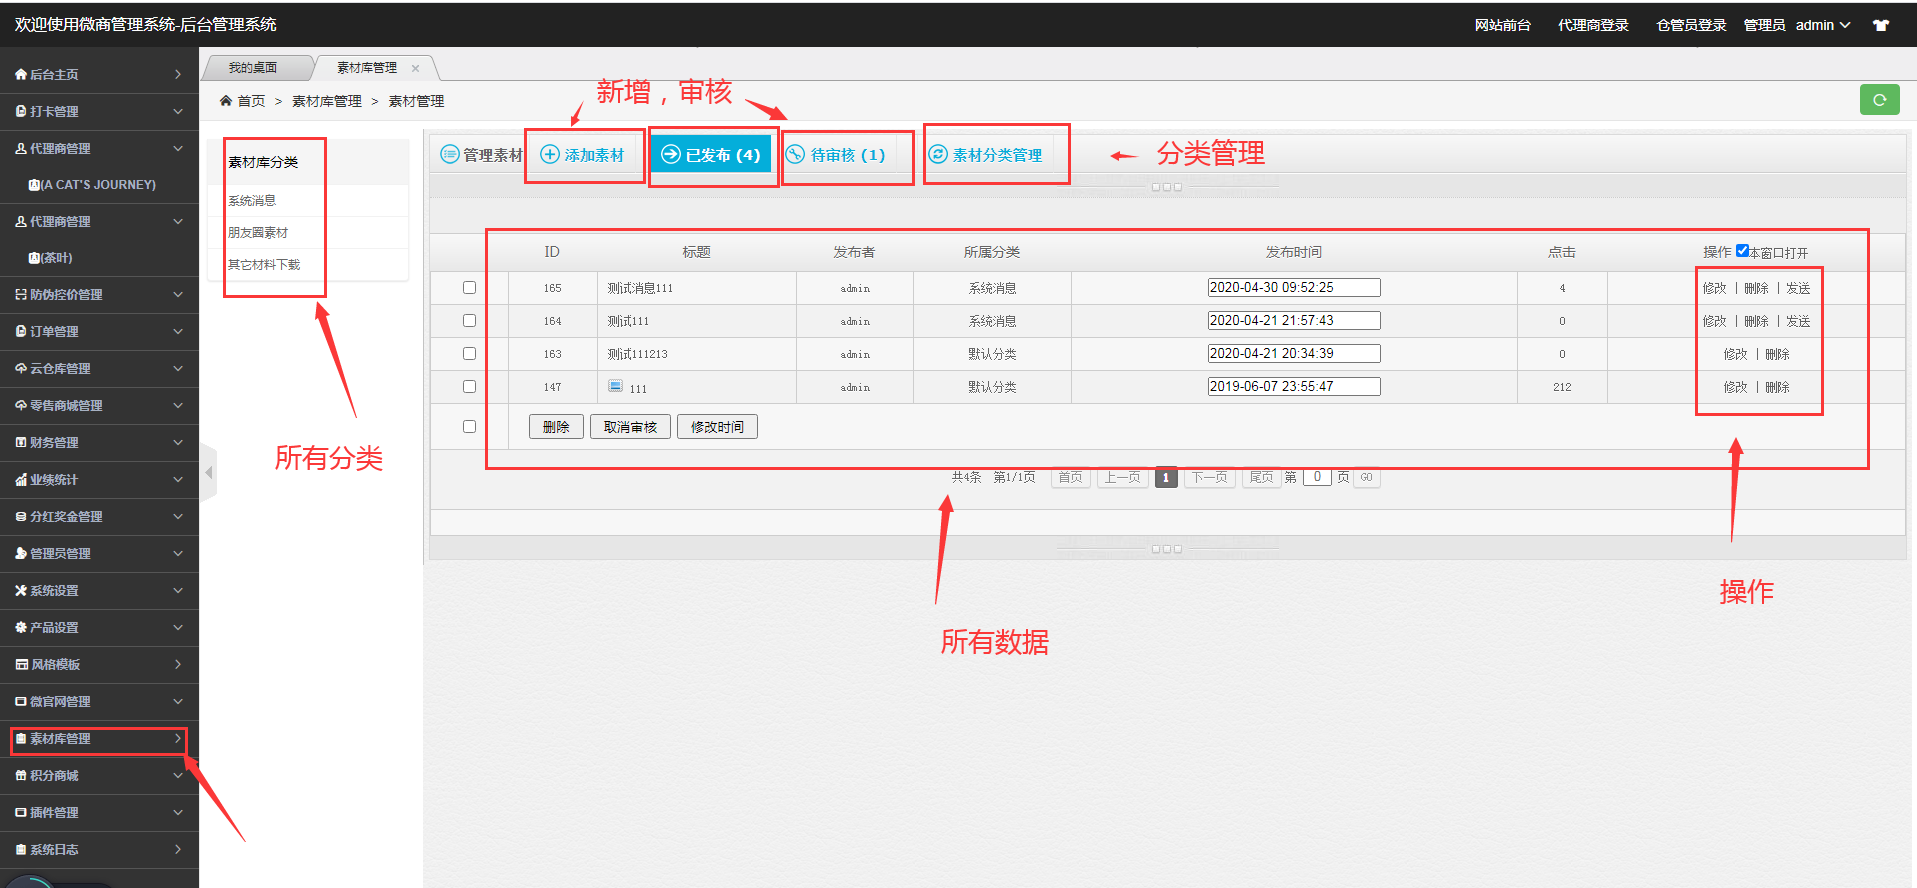1917x888 pixels.
Task: Click the 删除 batch button
Action: pyautogui.click(x=556, y=427)
